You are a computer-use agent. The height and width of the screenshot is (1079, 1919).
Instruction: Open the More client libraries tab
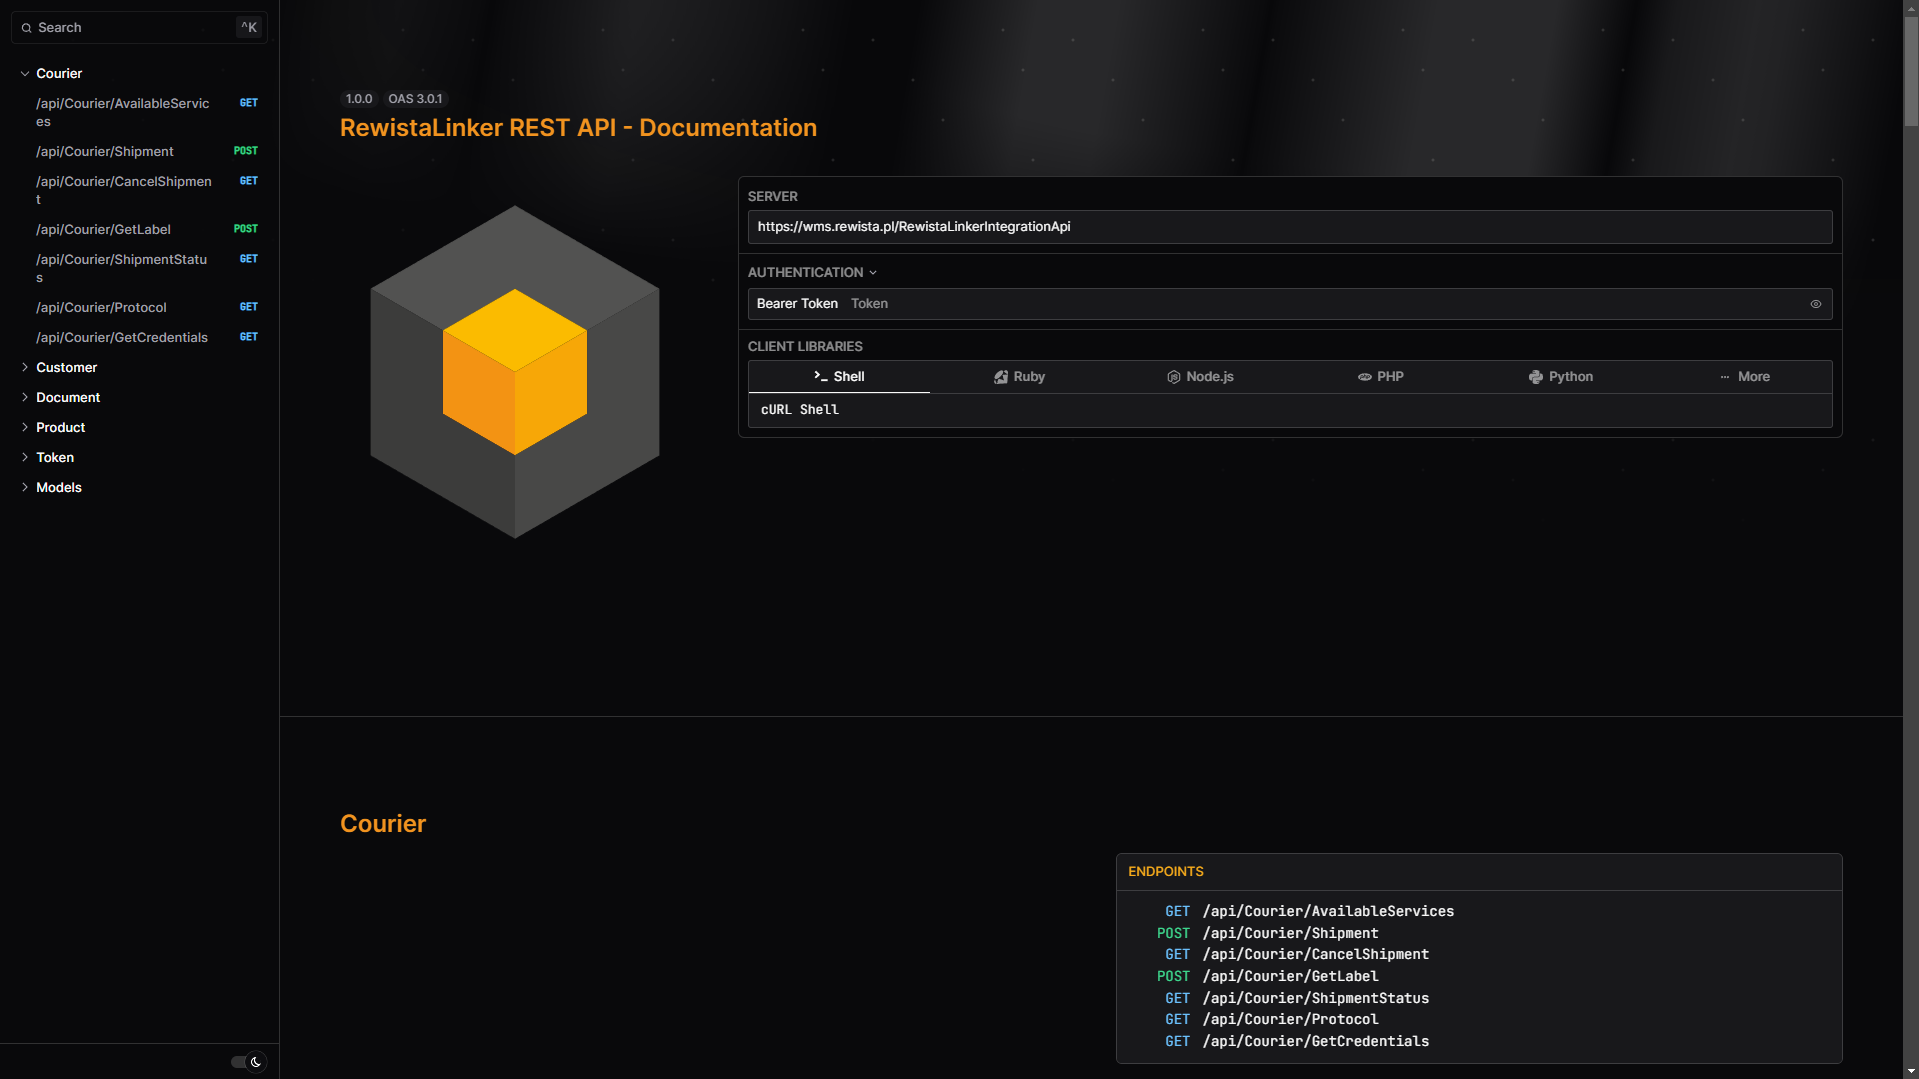coord(1744,377)
